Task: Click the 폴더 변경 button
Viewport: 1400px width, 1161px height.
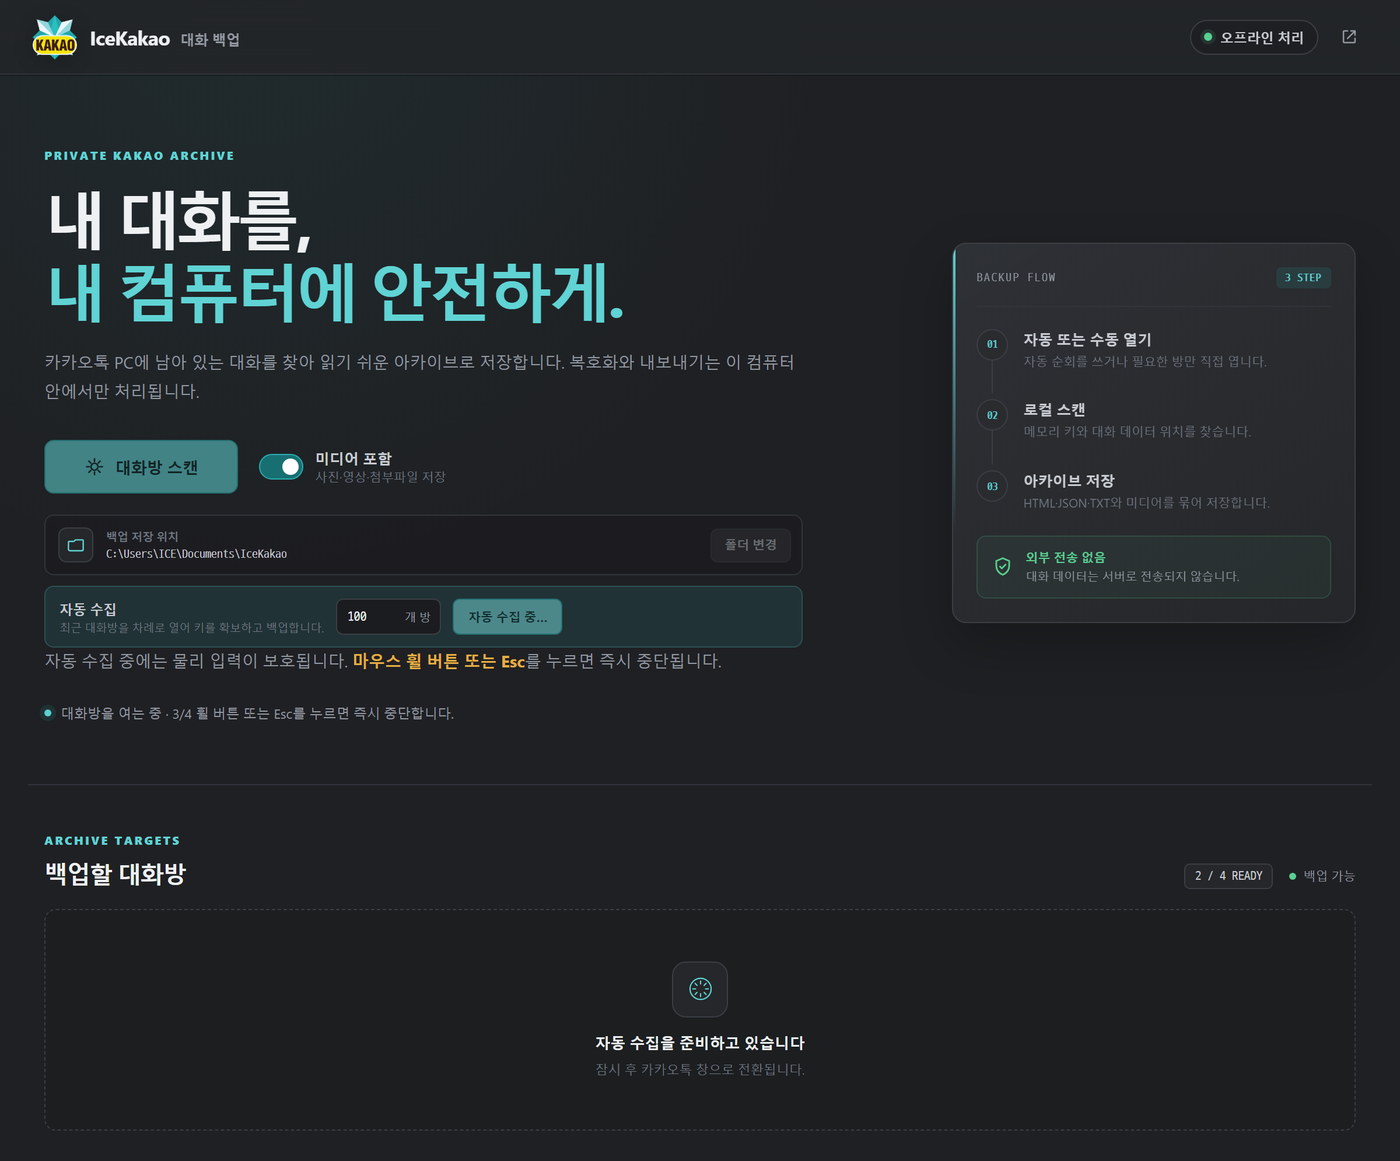Action: click(750, 545)
